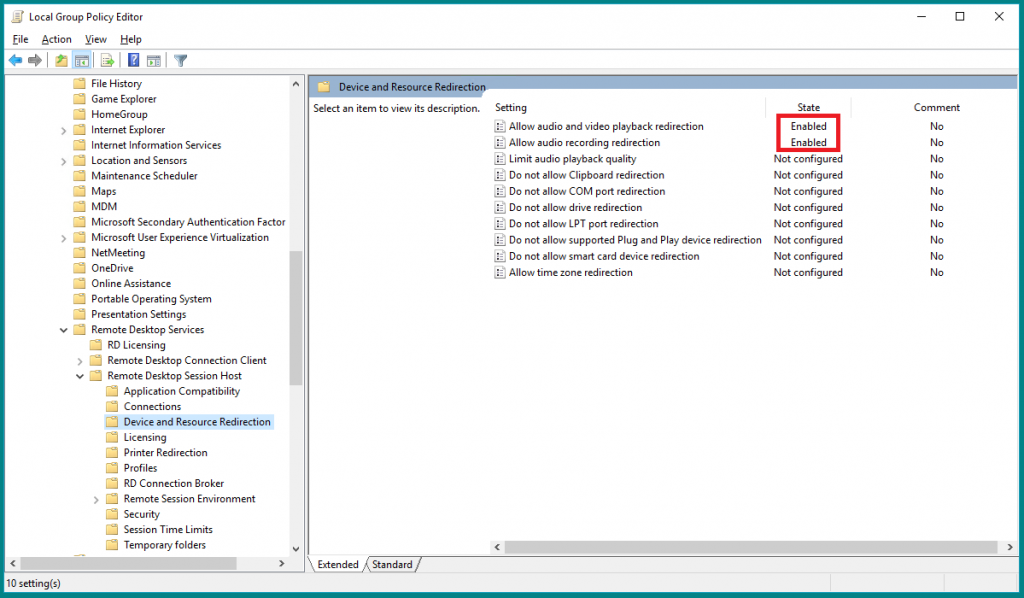This screenshot has width=1024, height=598.
Task: Select the RD Connection Broker folder
Action: [174, 483]
